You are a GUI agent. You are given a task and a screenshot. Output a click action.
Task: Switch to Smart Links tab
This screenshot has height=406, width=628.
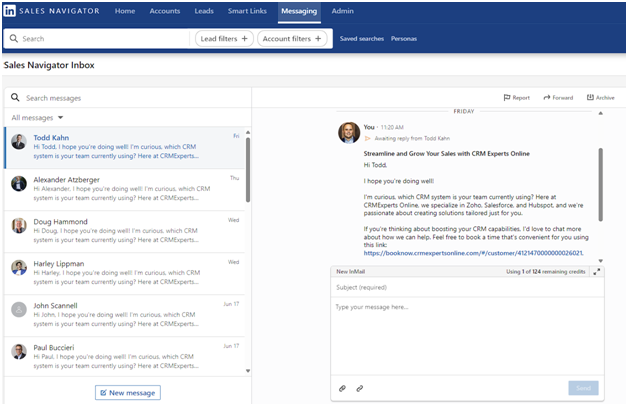pyautogui.click(x=247, y=11)
